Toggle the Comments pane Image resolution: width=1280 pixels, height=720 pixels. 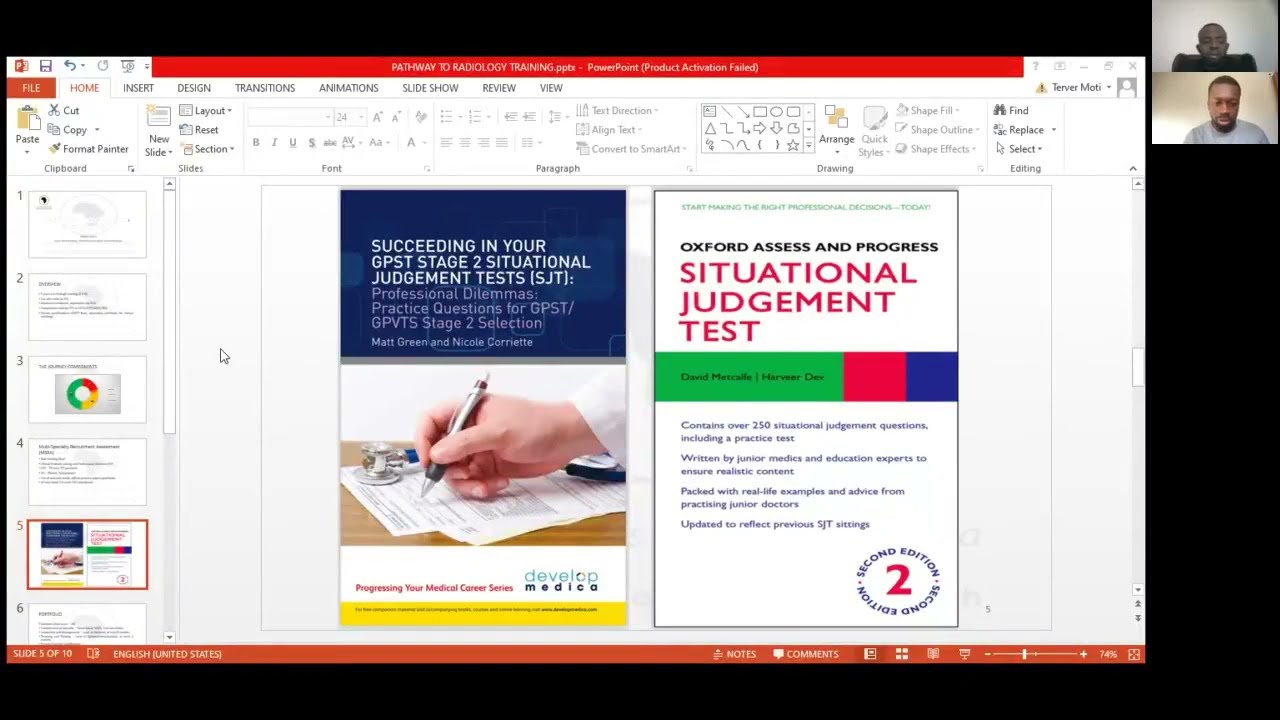tap(805, 654)
